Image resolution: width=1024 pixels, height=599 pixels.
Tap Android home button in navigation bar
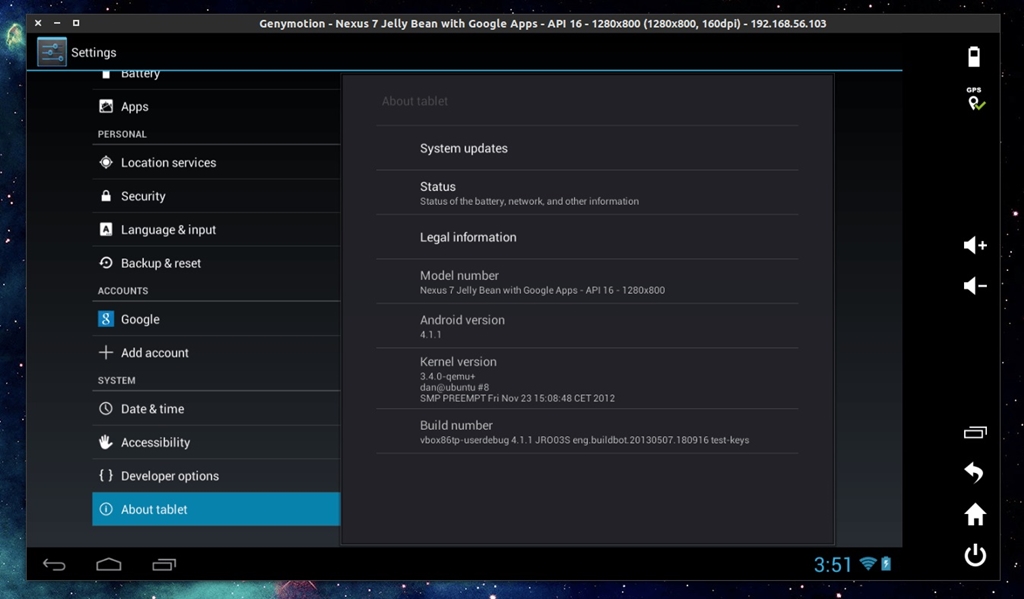(109, 564)
